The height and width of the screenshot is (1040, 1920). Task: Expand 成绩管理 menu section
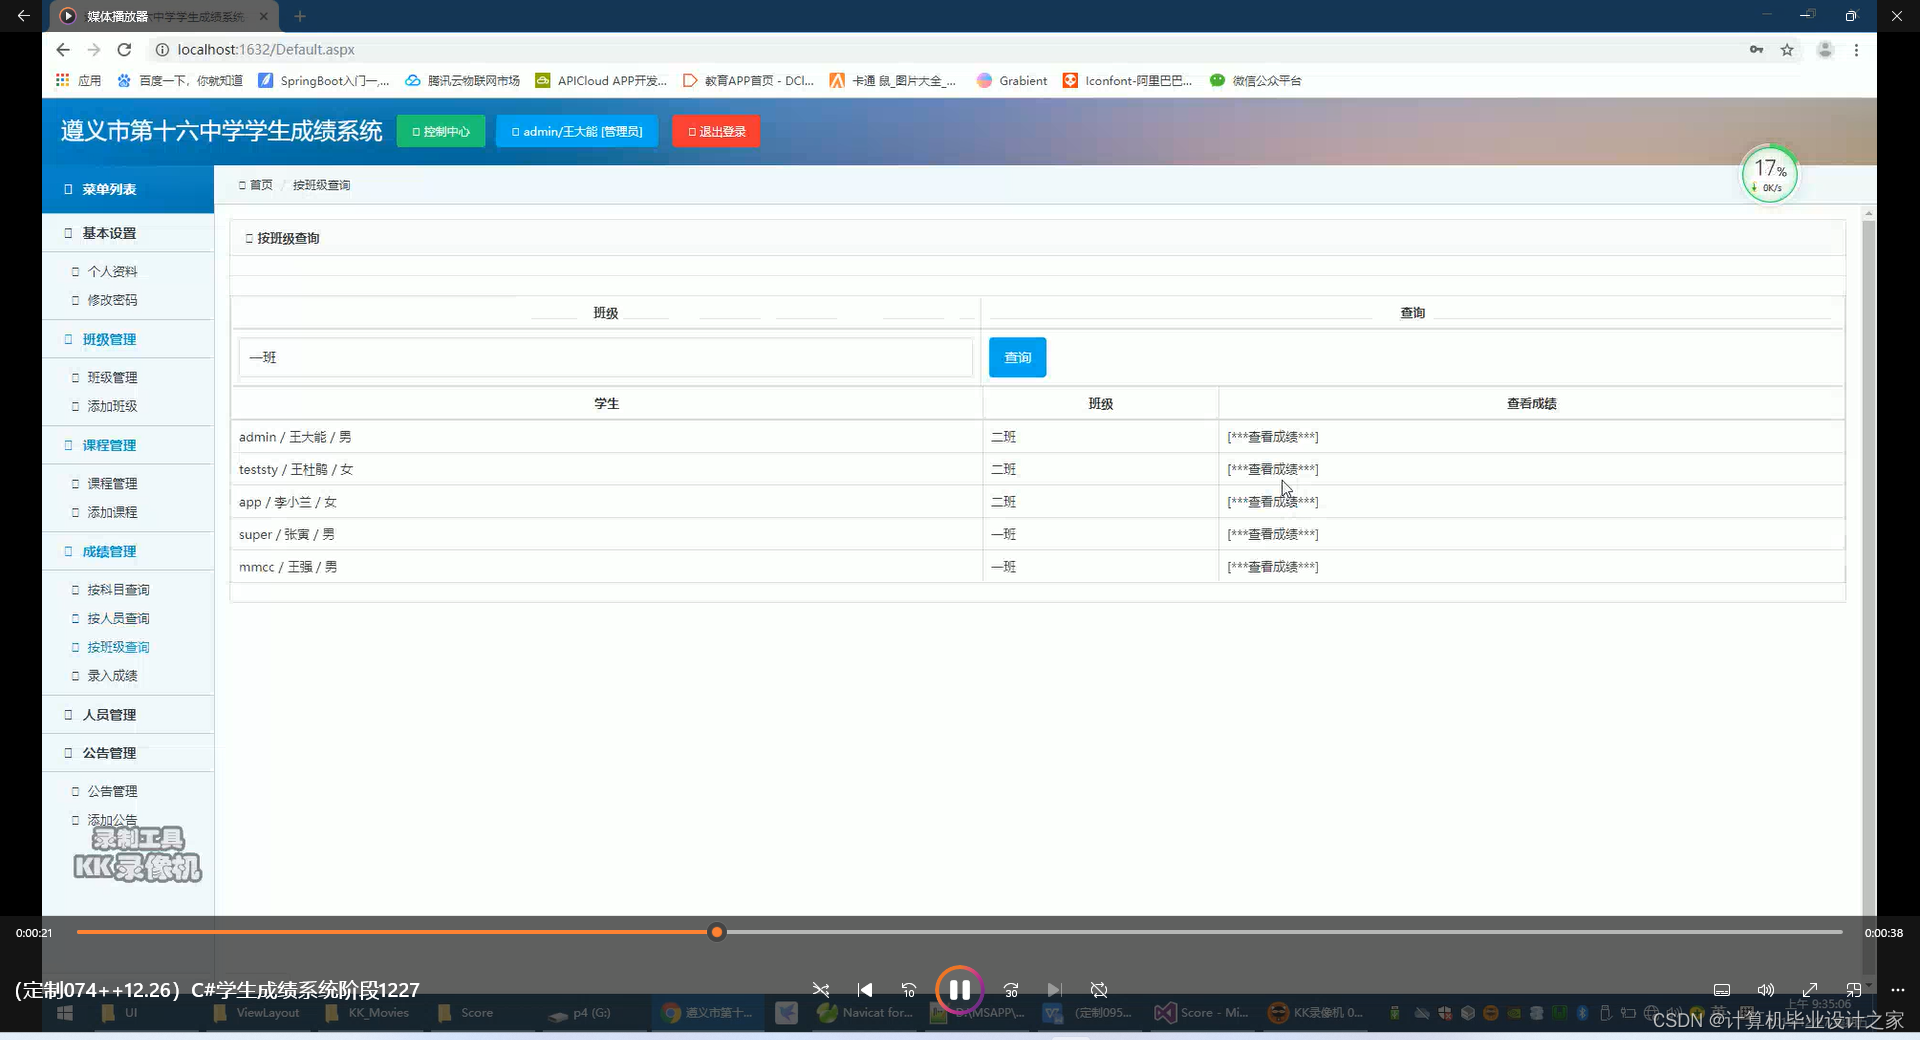click(128, 551)
